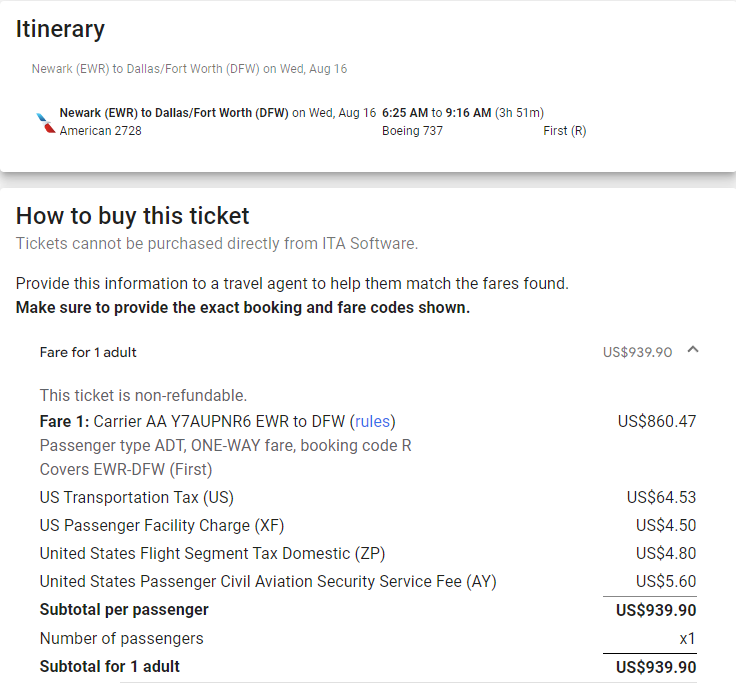Viewport: 736px width, 683px height.
Task: Click the US Transportation Tax (US) line
Action: pyautogui.click(x=136, y=497)
